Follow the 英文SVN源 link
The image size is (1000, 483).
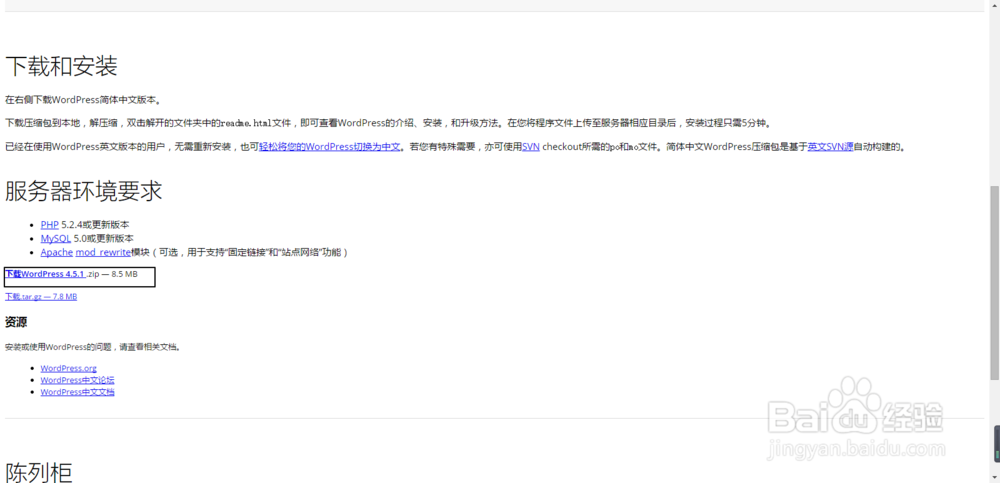coord(830,147)
